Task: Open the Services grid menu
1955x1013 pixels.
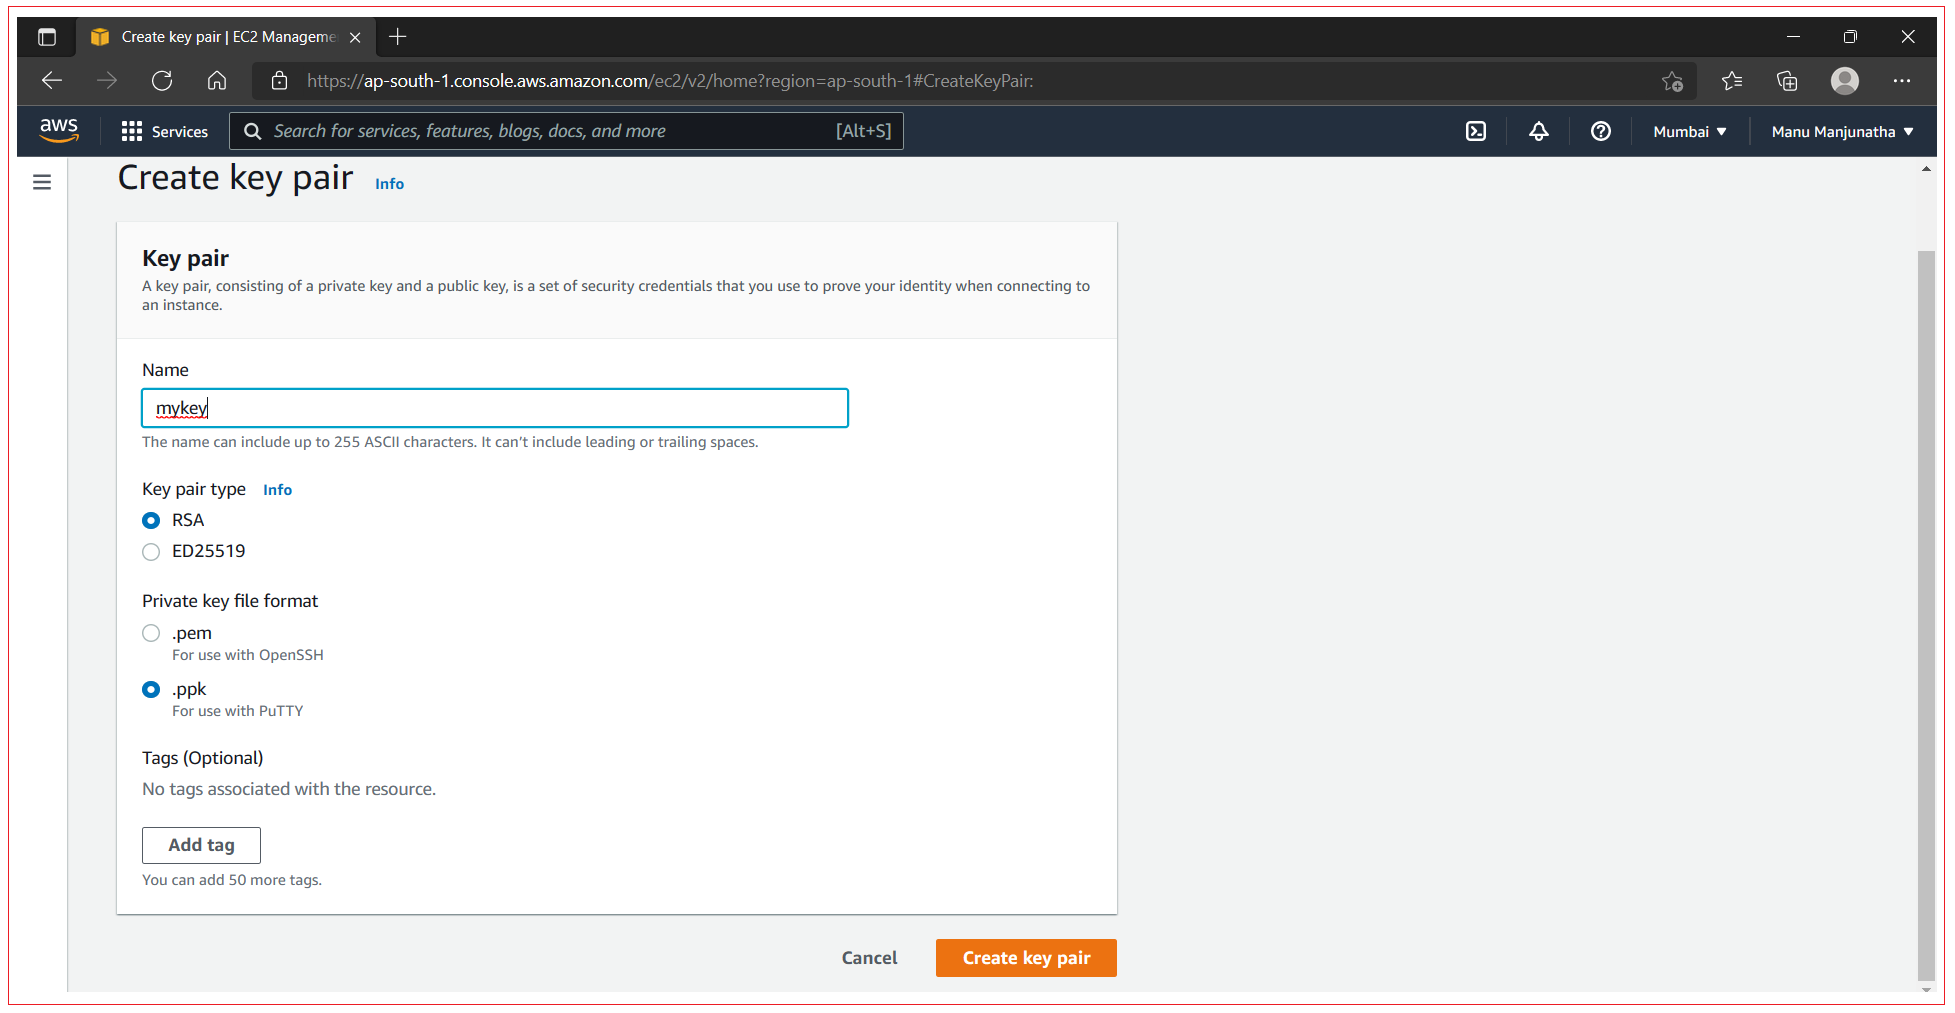Action: coord(165,131)
